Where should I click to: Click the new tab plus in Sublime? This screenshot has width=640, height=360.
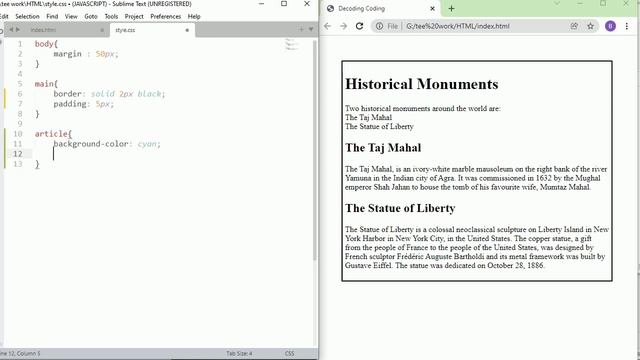tap(301, 29)
